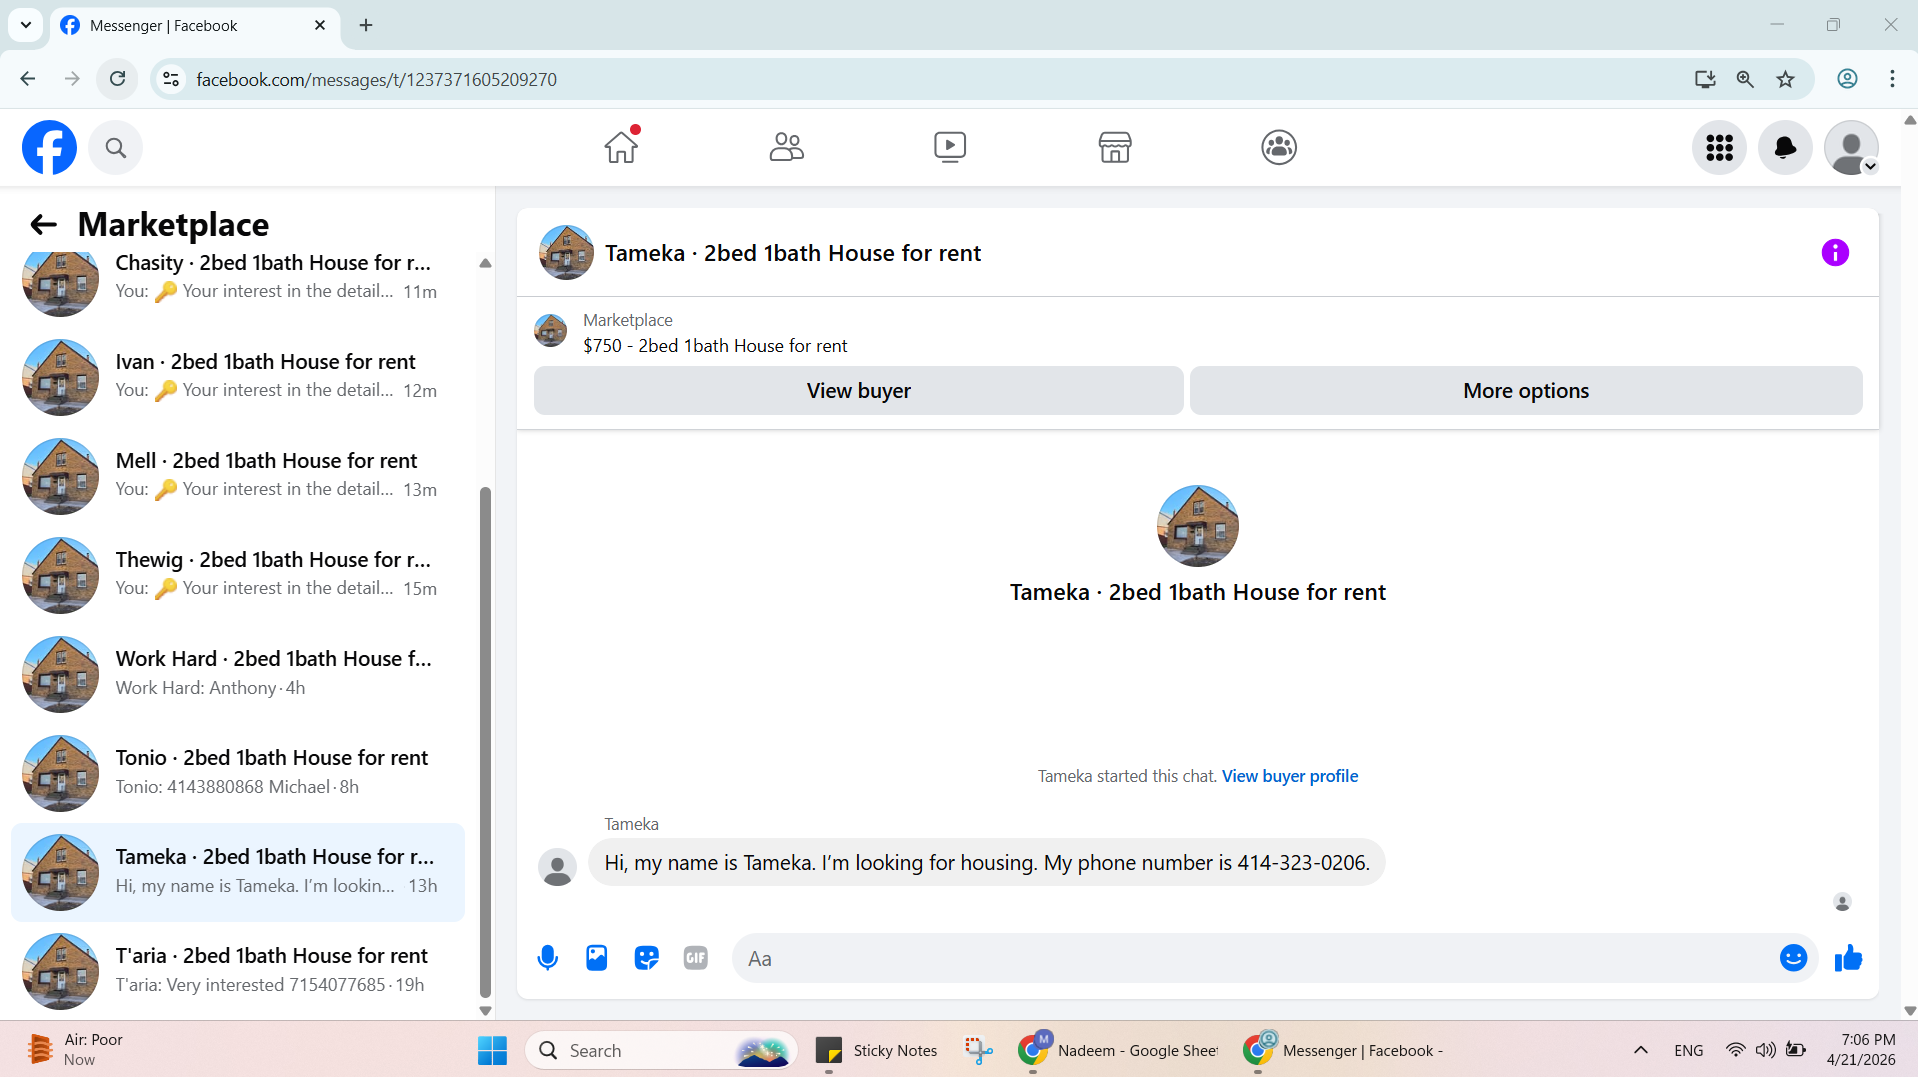Open a new browser tab
This screenshot has height=1077, width=1918.
[366, 25]
